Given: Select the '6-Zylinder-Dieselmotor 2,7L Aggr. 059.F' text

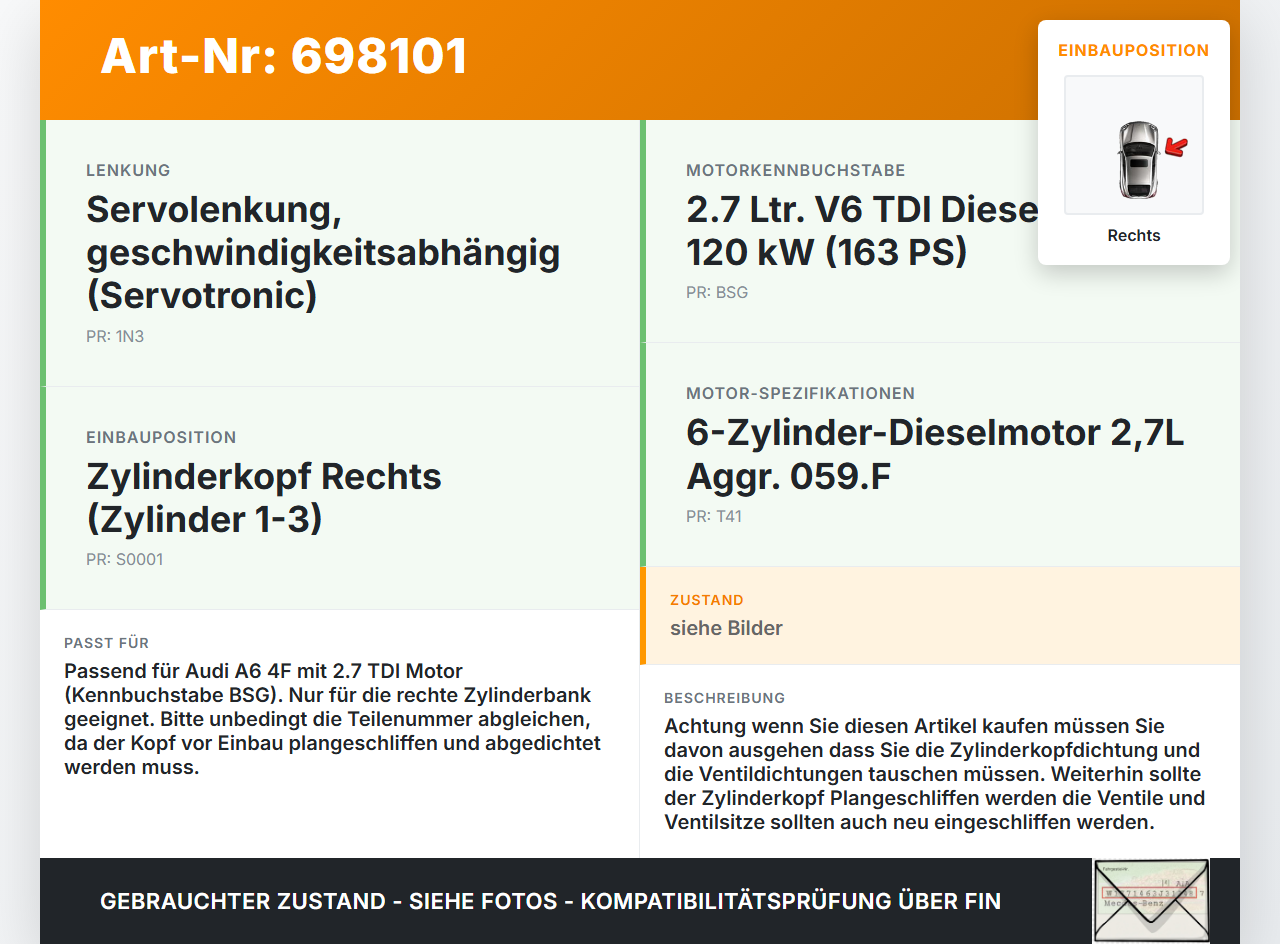Looking at the screenshot, I should coord(935,455).
